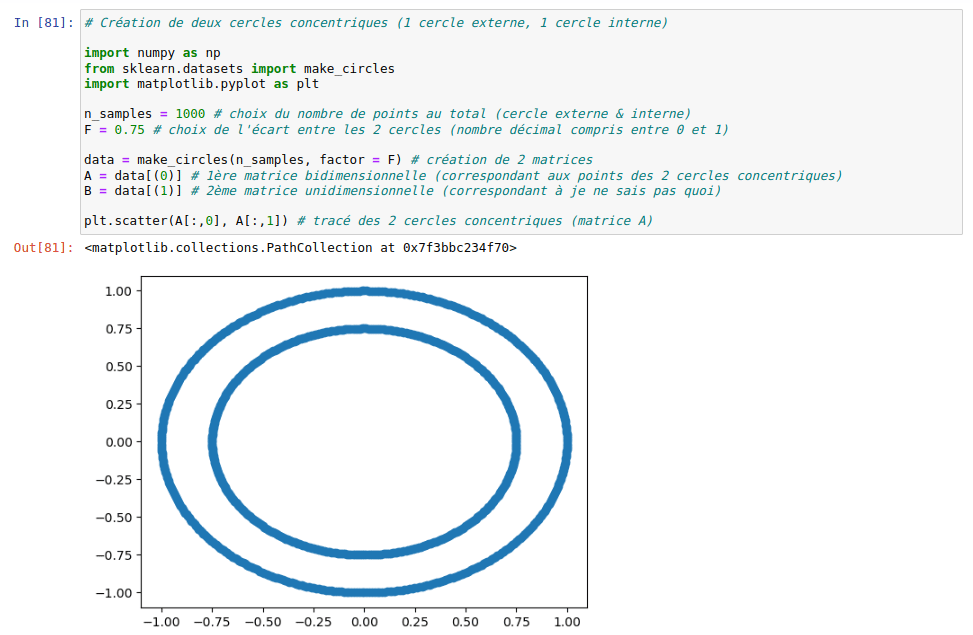Image resolution: width=973 pixels, height=635 pixels.
Task: Click the −1.00 y-axis tick label
Action: (114, 593)
